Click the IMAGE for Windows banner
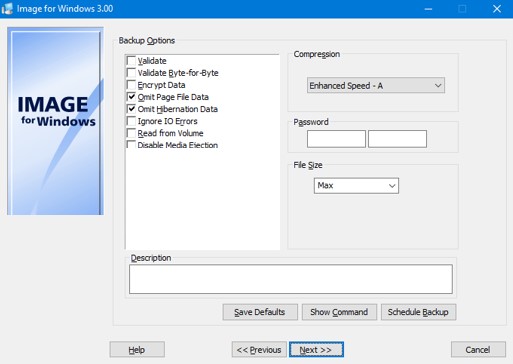 55,121
